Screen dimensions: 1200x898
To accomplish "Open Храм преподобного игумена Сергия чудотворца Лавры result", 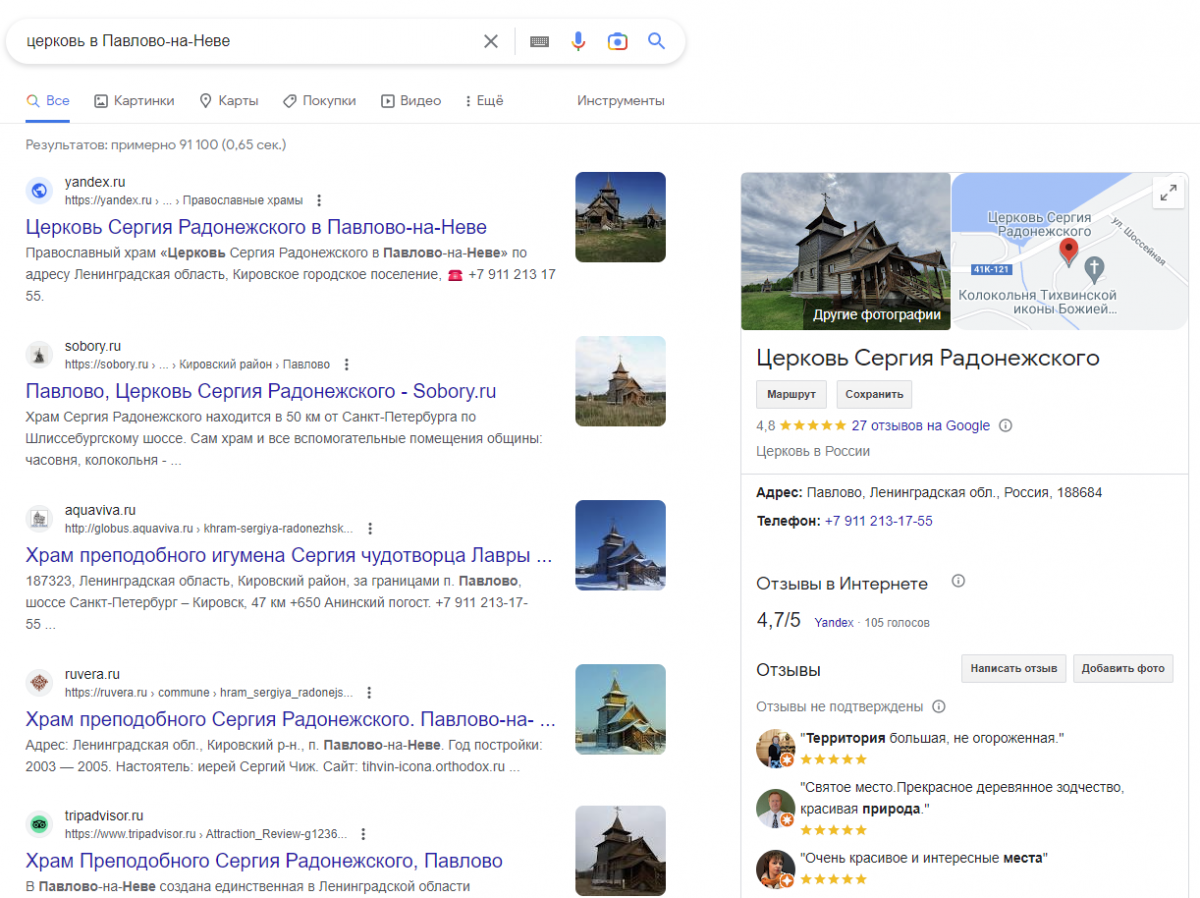I will (x=289, y=555).
